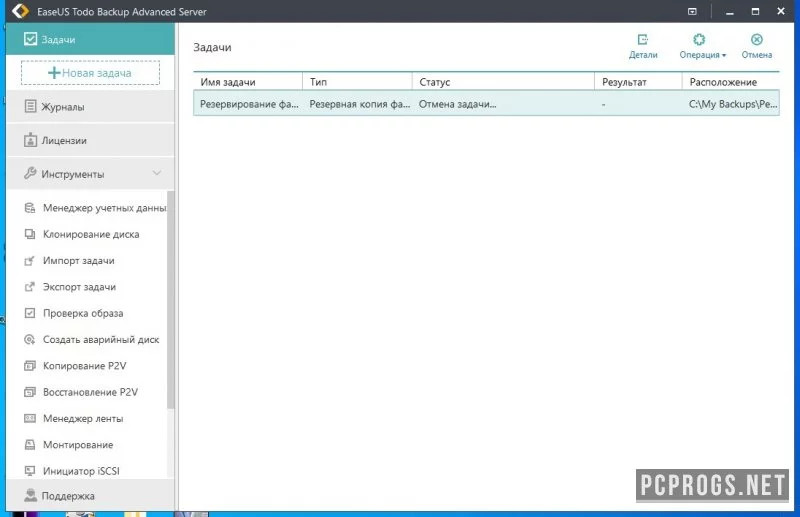Choose Импорт задачи
This screenshot has height=517, width=800.
[x=79, y=260]
